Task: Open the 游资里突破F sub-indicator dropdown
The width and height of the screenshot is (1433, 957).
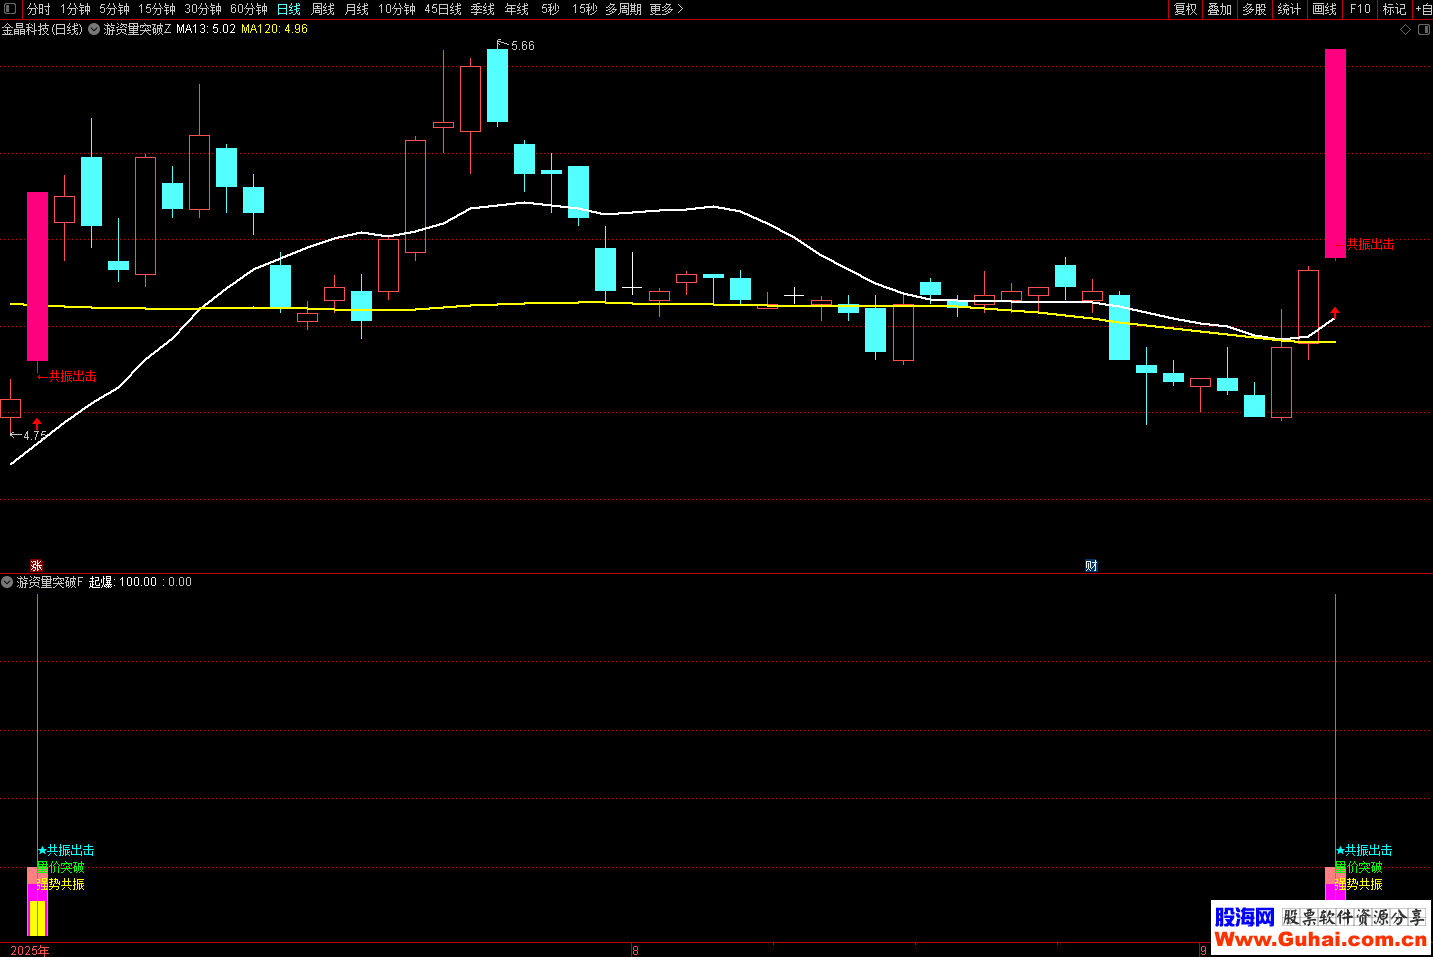Action: coord(7,582)
